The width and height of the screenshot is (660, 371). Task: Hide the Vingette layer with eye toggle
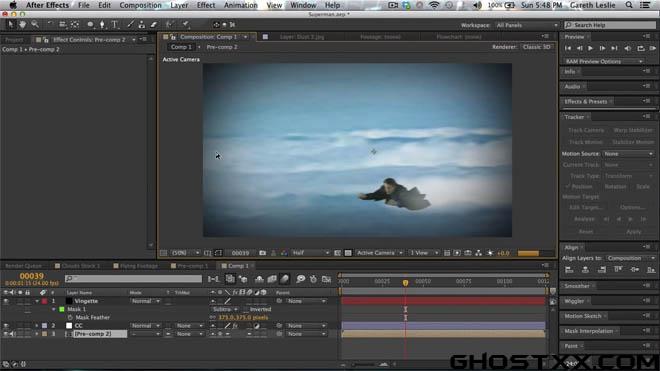tap(6, 301)
